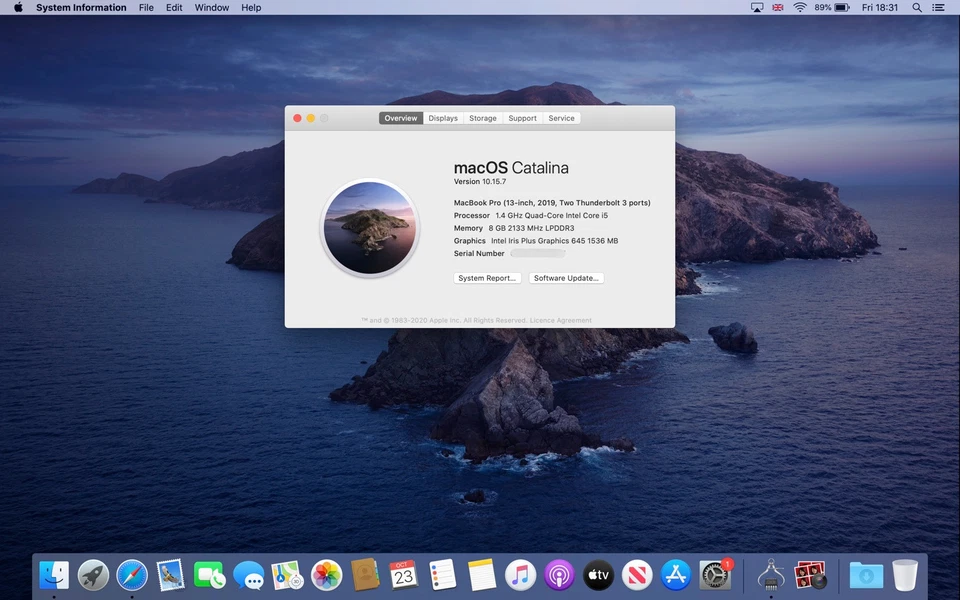Click the macOS Catalina title text

(511, 168)
